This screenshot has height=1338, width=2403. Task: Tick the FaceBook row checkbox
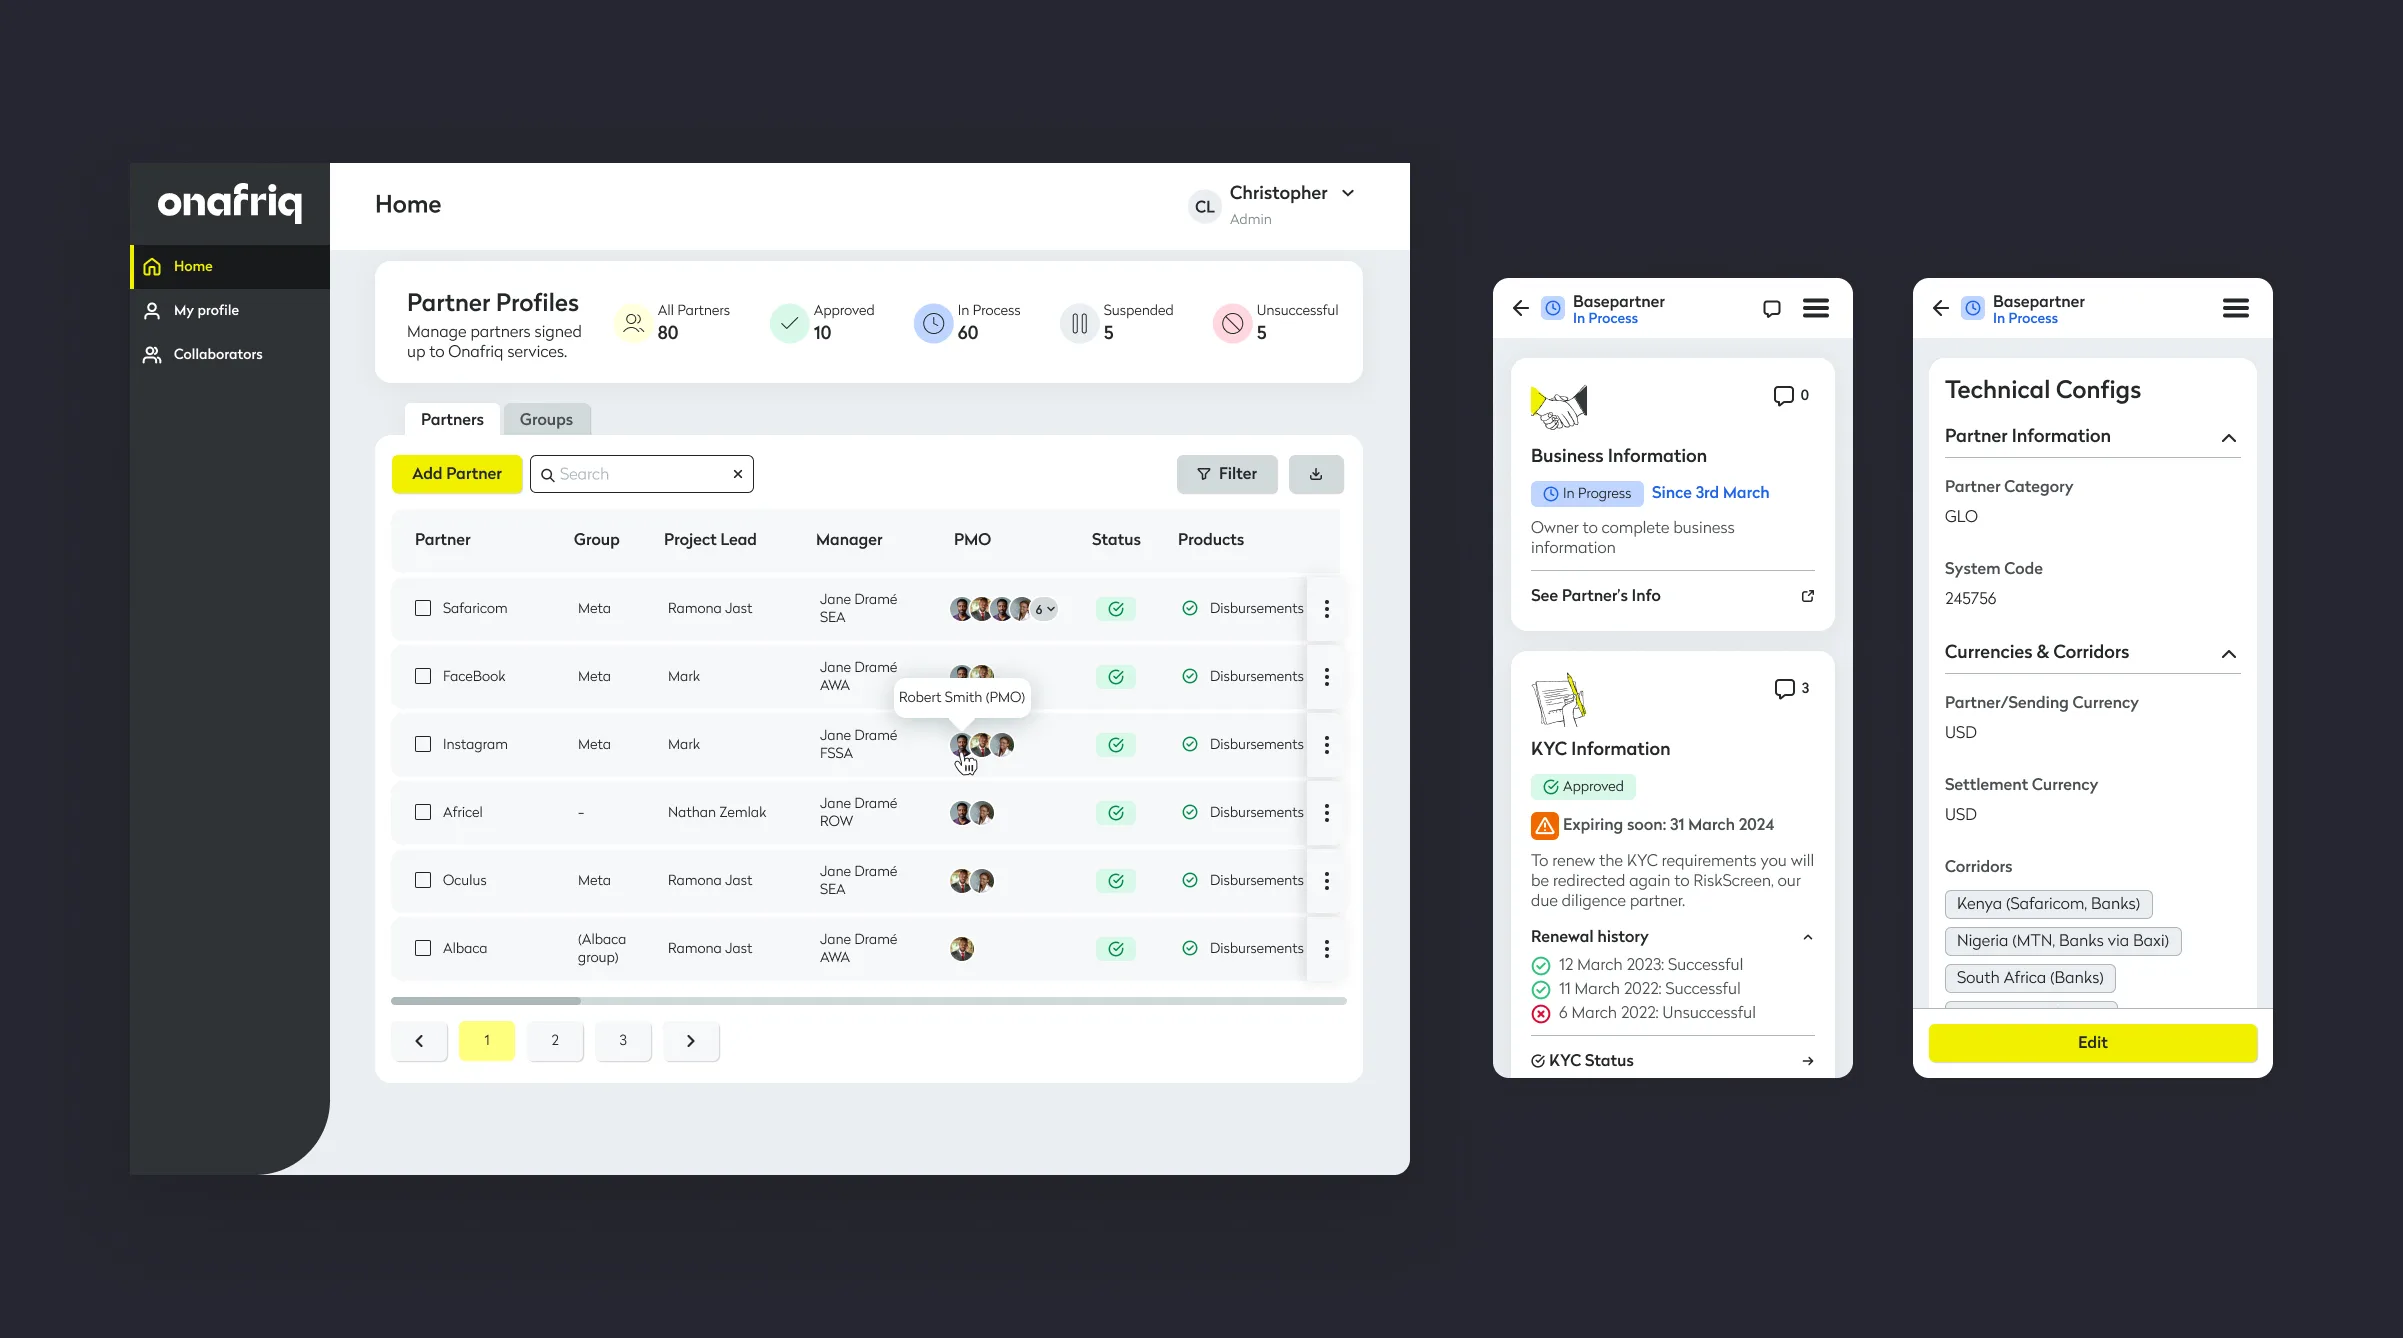(x=423, y=676)
